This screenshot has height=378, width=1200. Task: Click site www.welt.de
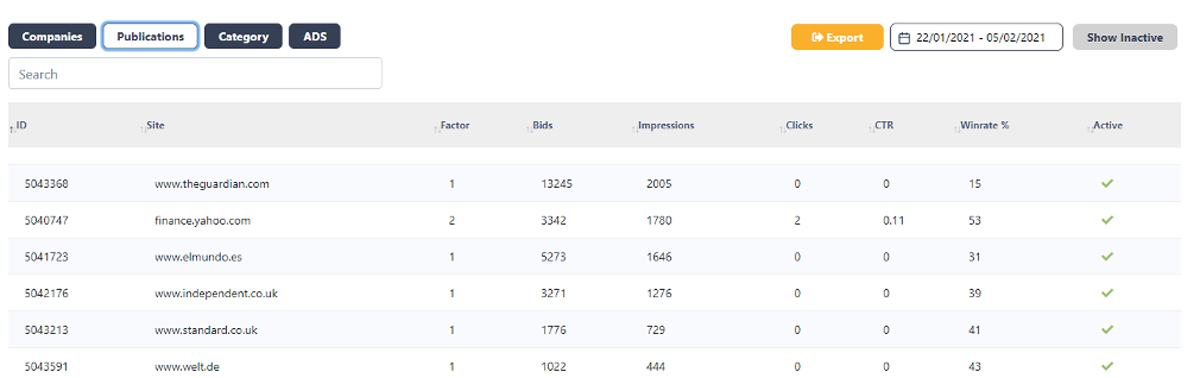click(x=187, y=367)
